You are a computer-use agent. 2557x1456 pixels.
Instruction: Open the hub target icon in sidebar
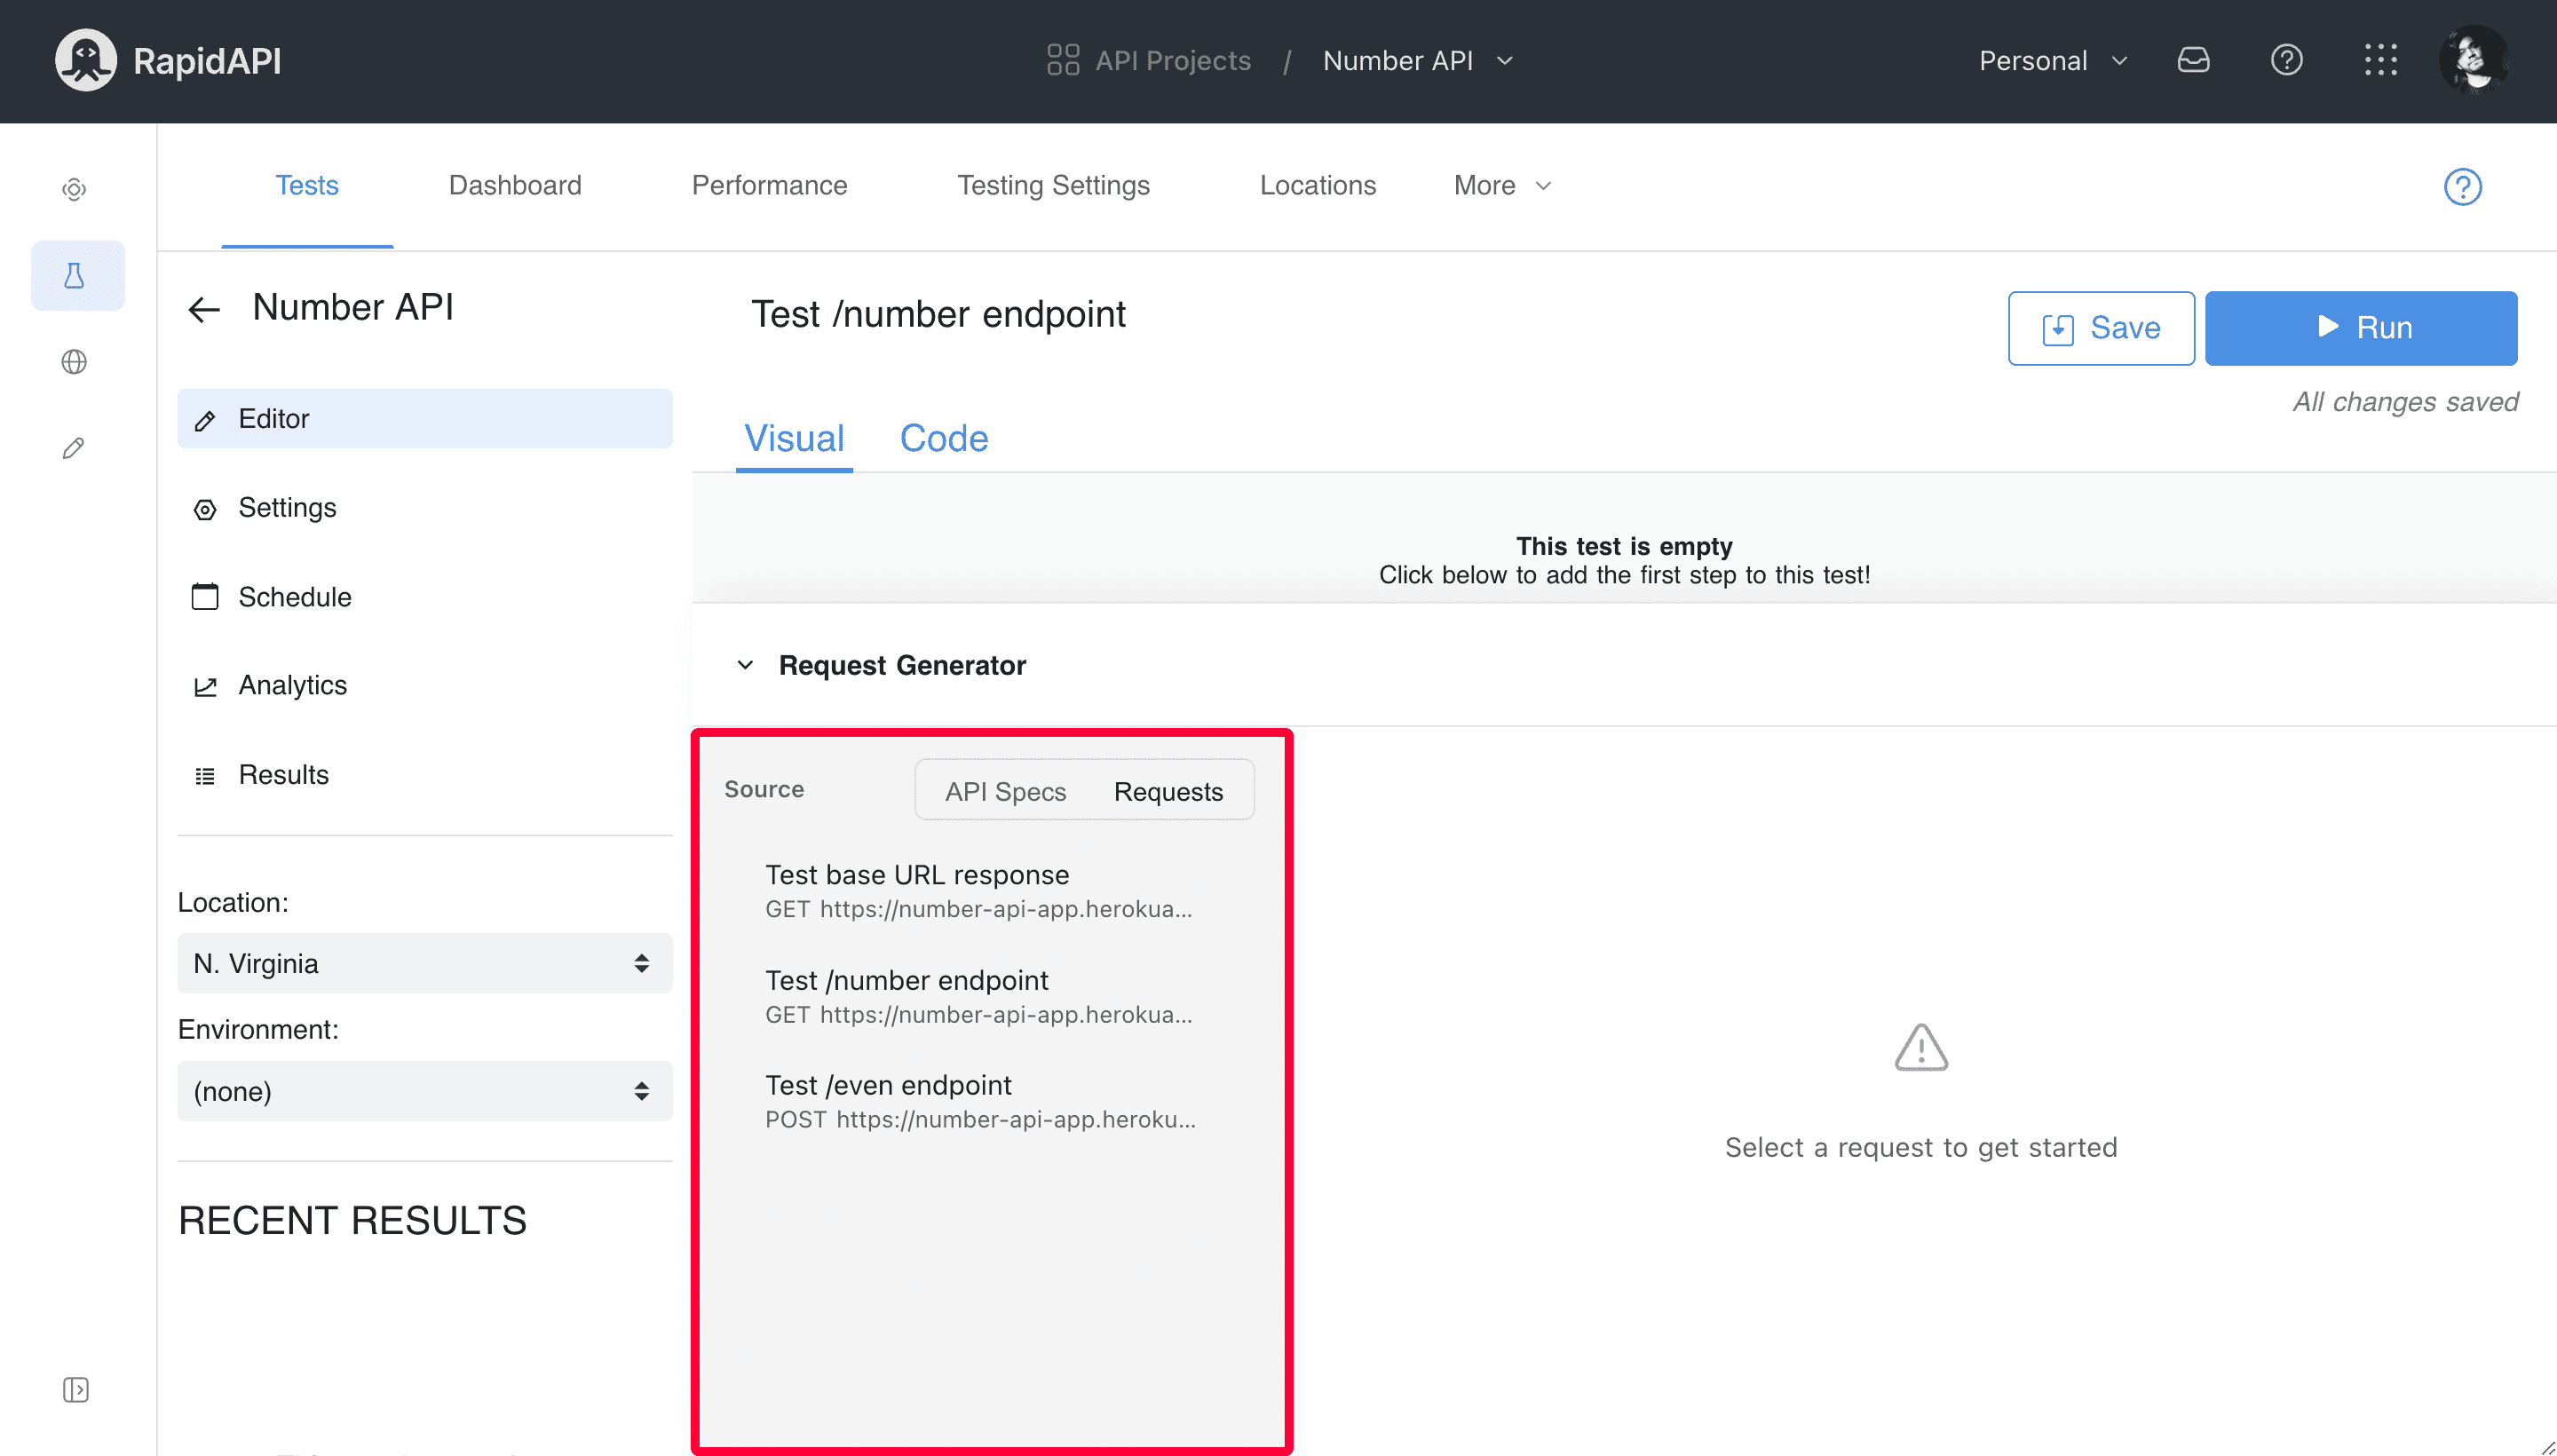pos(74,190)
